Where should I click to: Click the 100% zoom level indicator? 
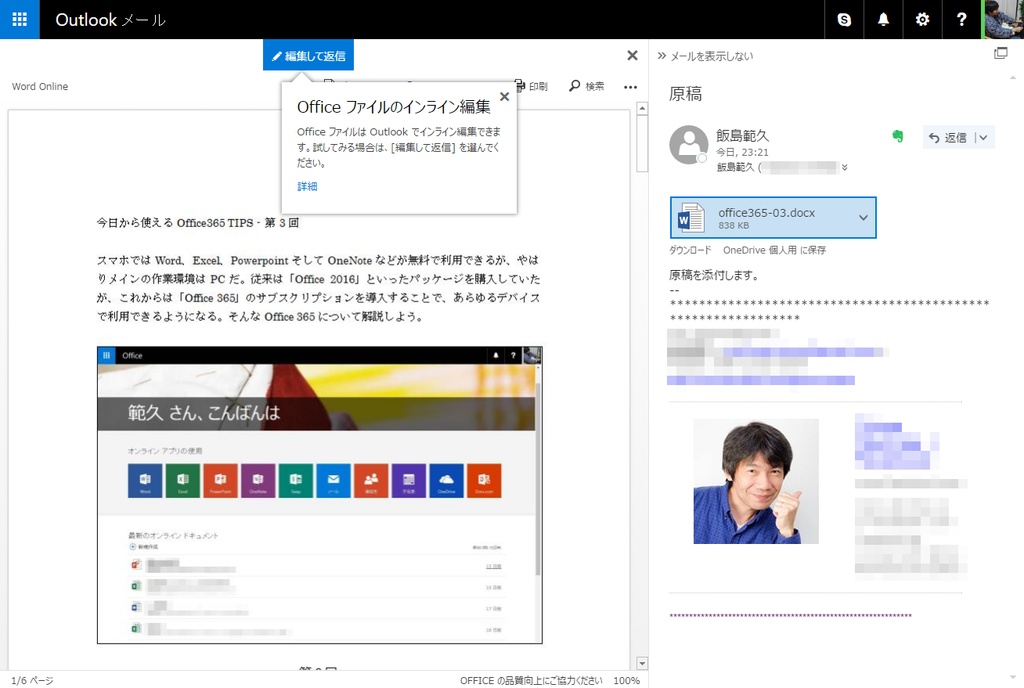click(x=626, y=680)
